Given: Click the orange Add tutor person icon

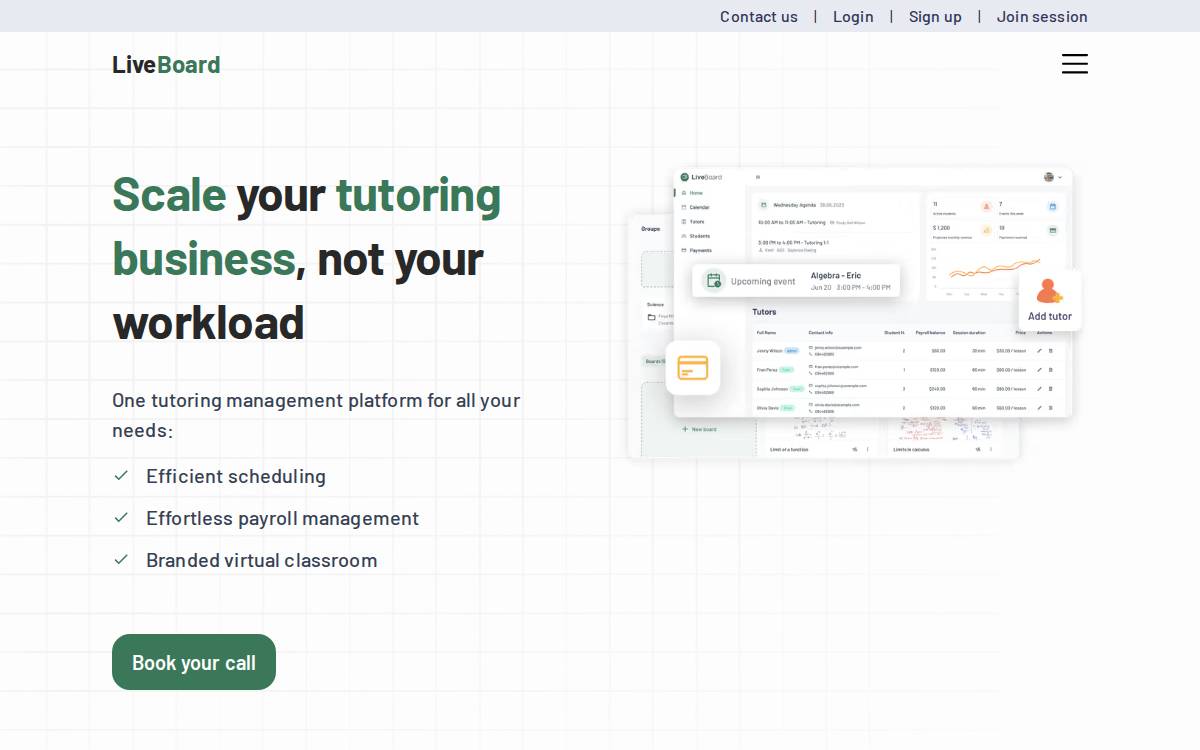Looking at the screenshot, I should tap(1049, 291).
